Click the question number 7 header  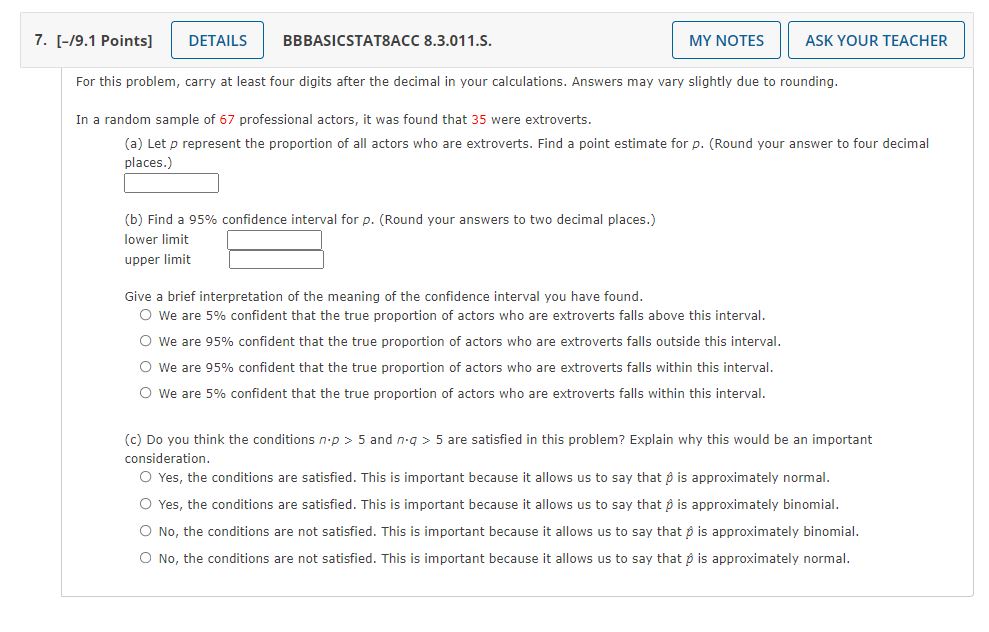click(x=38, y=40)
